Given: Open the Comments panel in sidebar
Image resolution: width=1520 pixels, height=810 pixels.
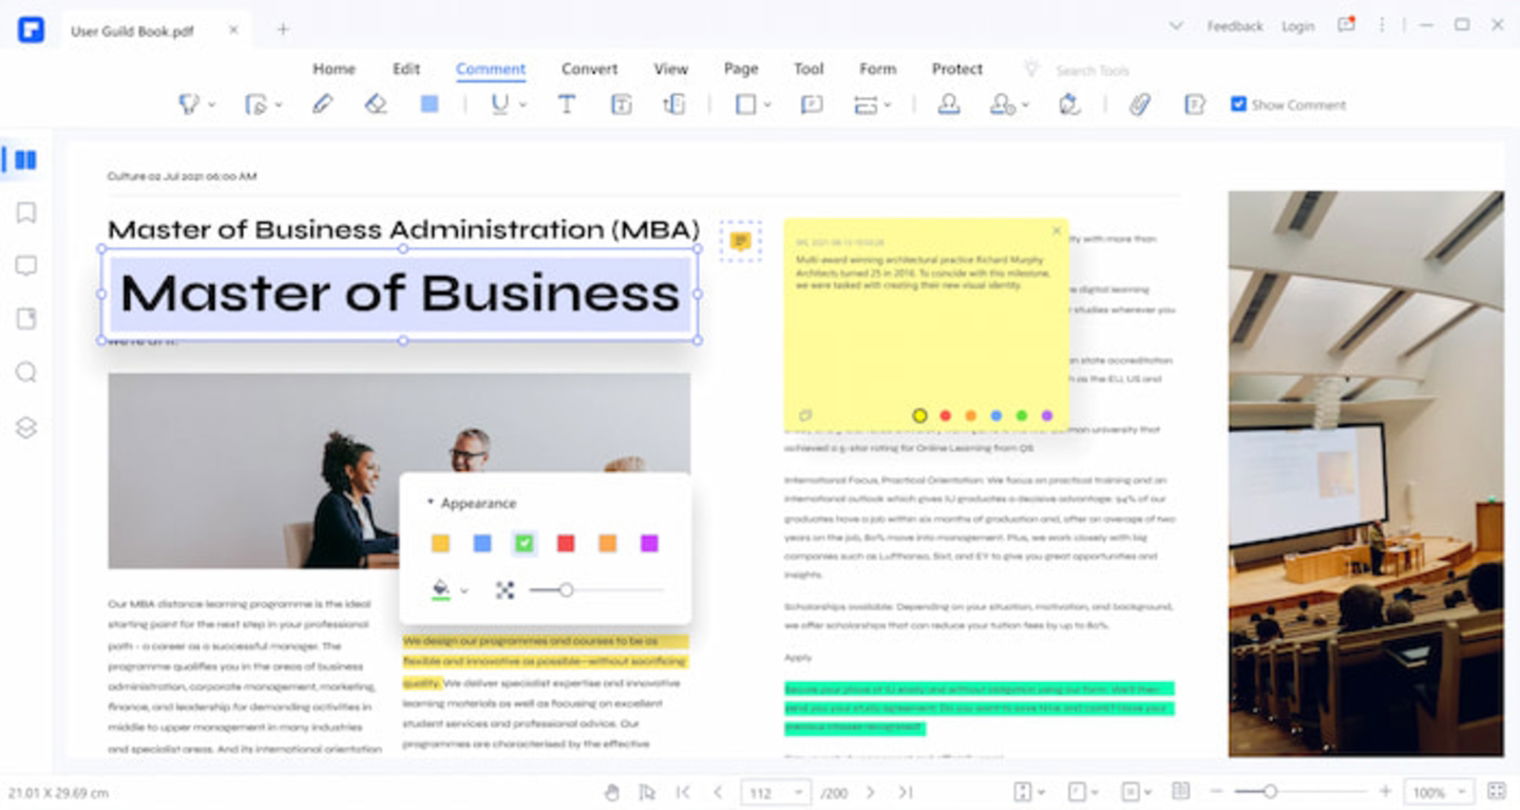Looking at the screenshot, I should 25,266.
